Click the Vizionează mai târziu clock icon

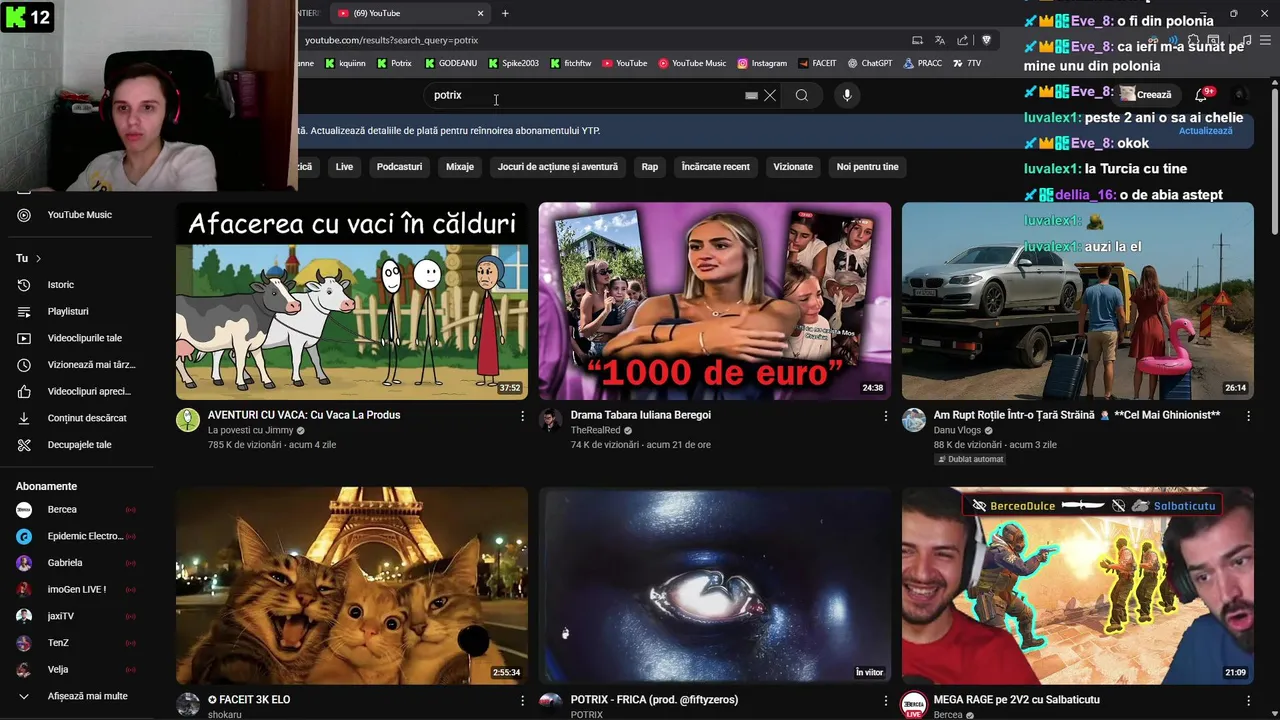(x=24, y=365)
